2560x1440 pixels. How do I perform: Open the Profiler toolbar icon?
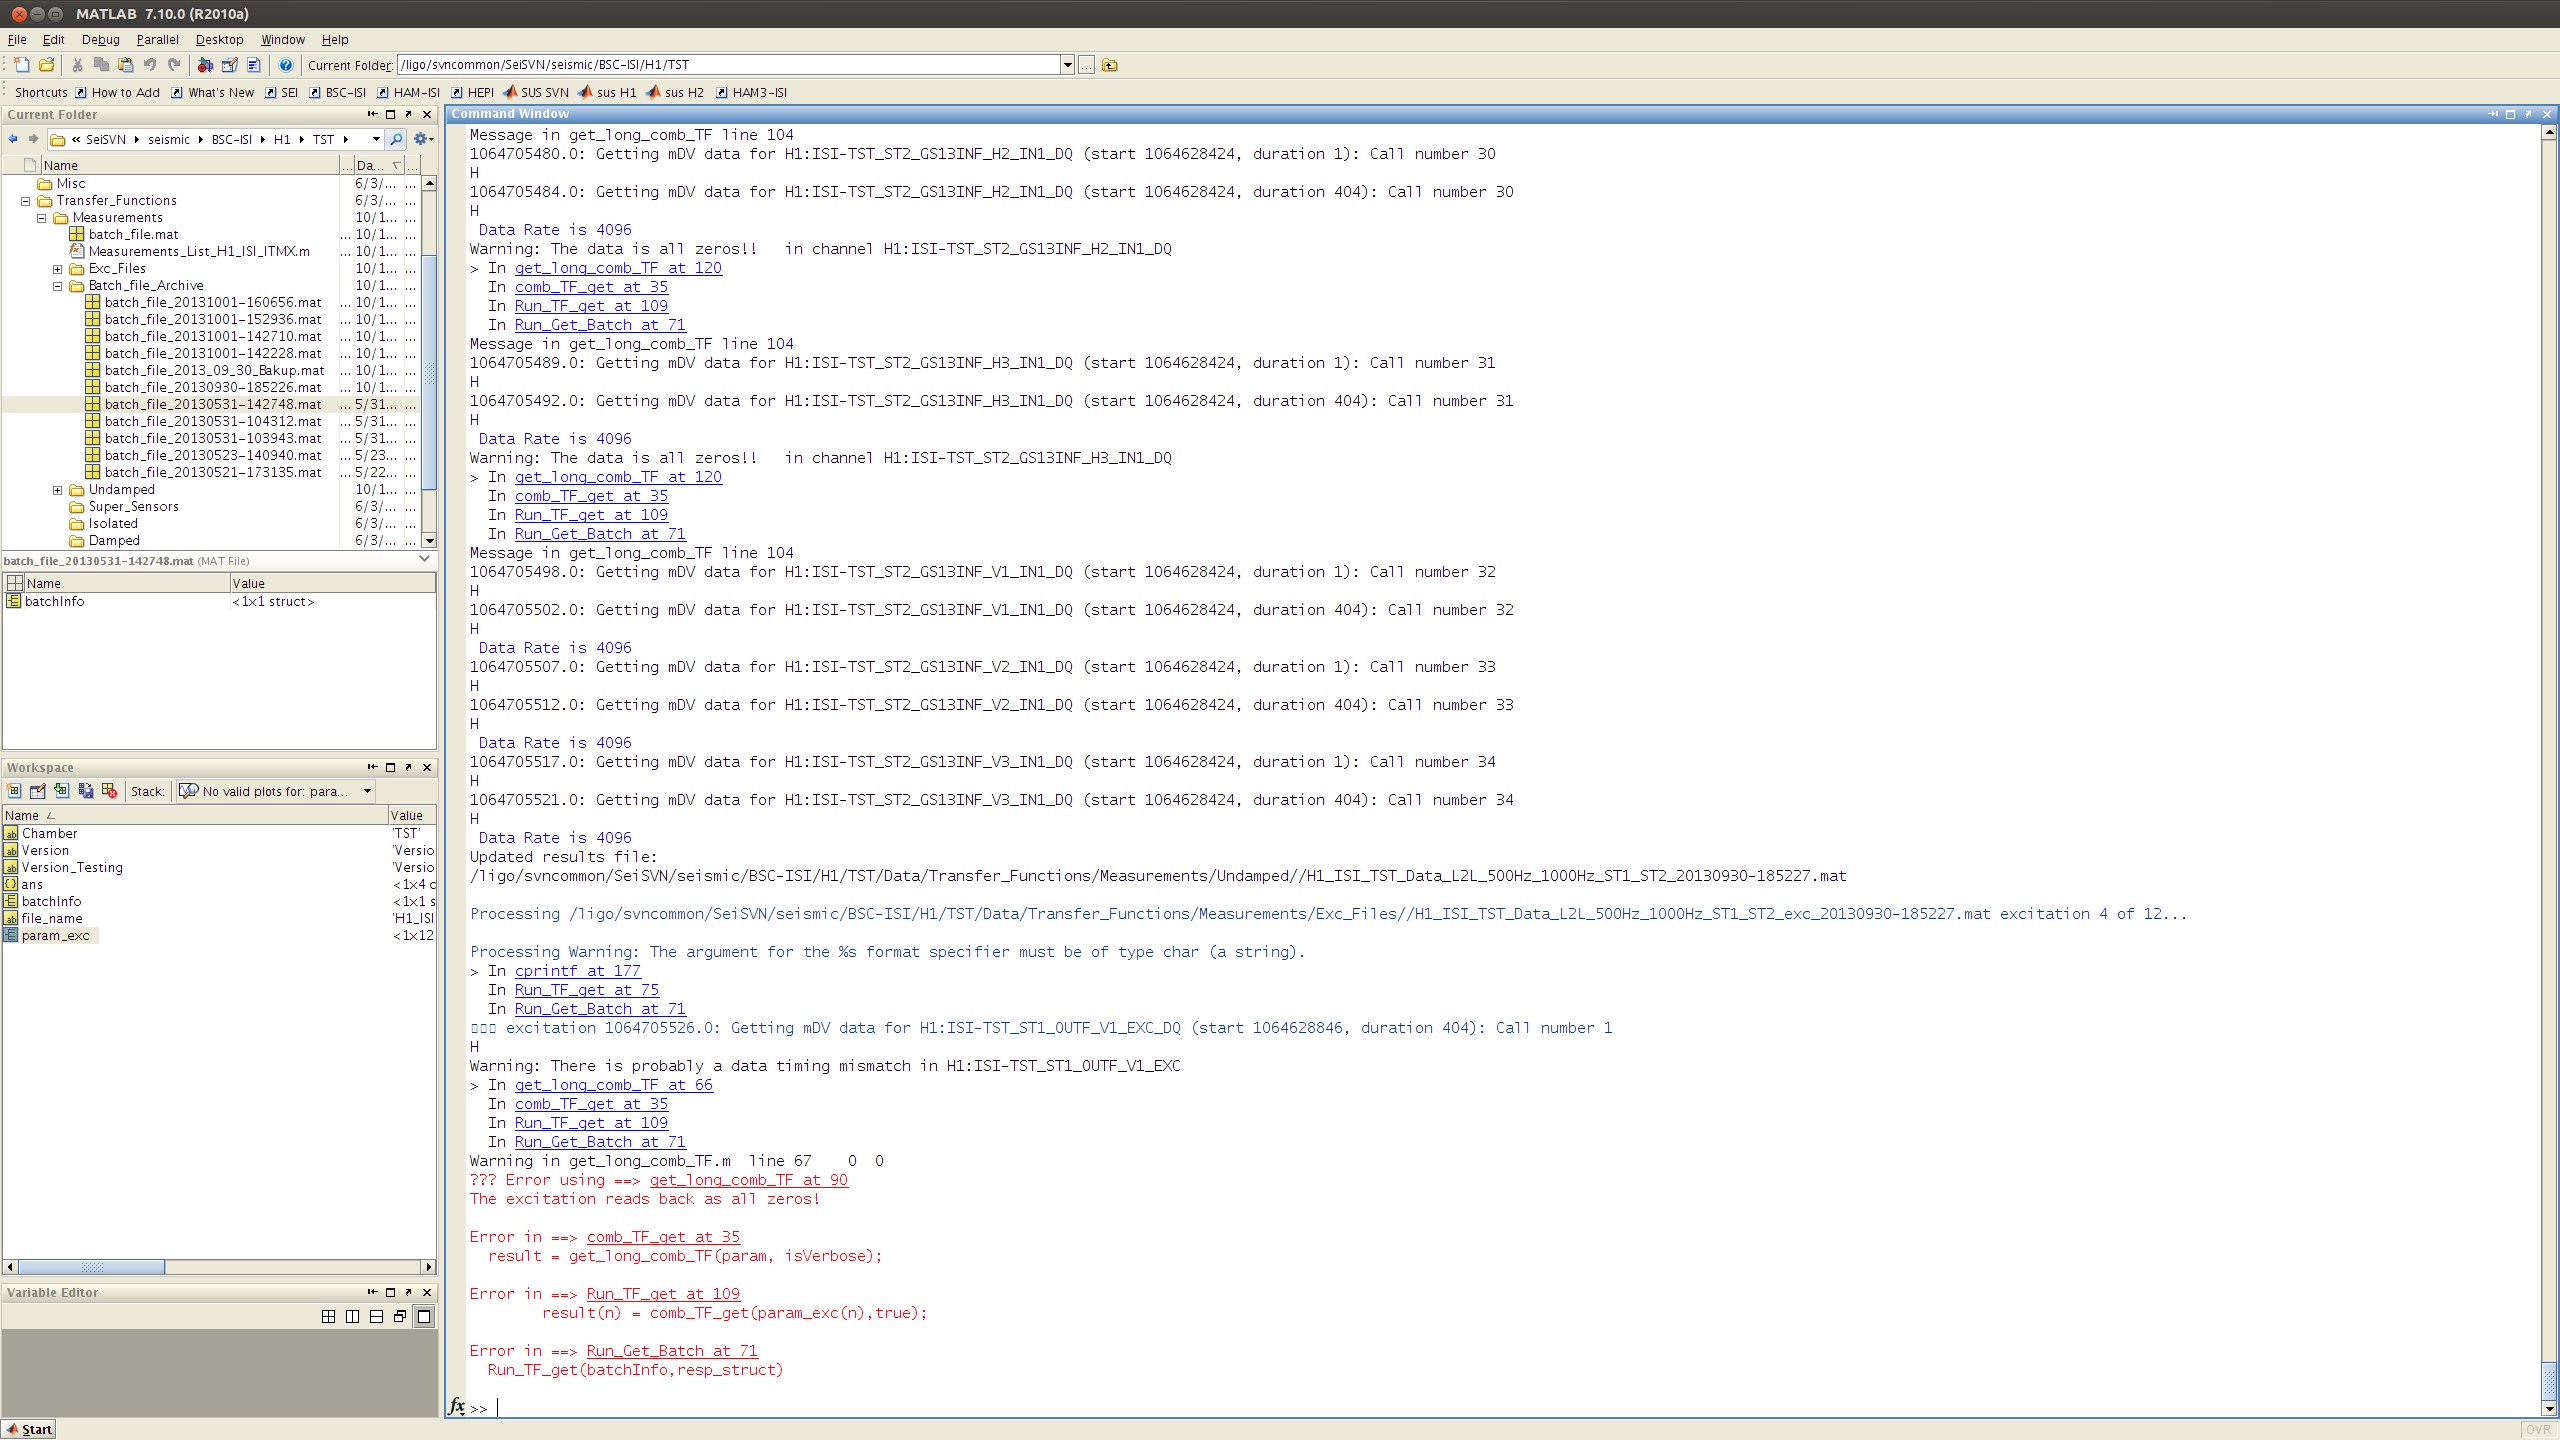(x=253, y=65)
